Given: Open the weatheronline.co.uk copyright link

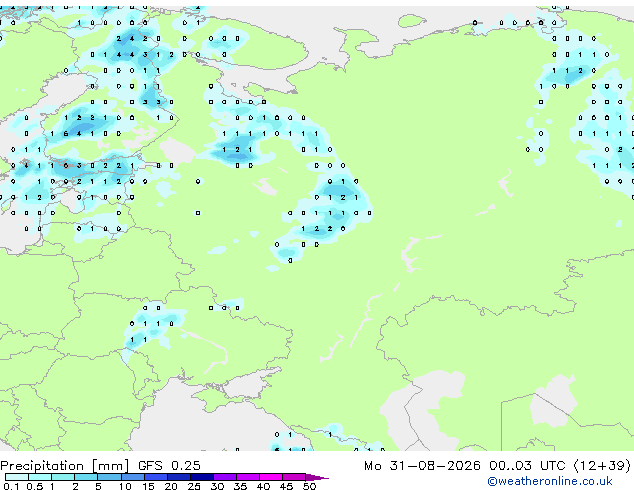Looking at the screenshot, I should [550, 481].
